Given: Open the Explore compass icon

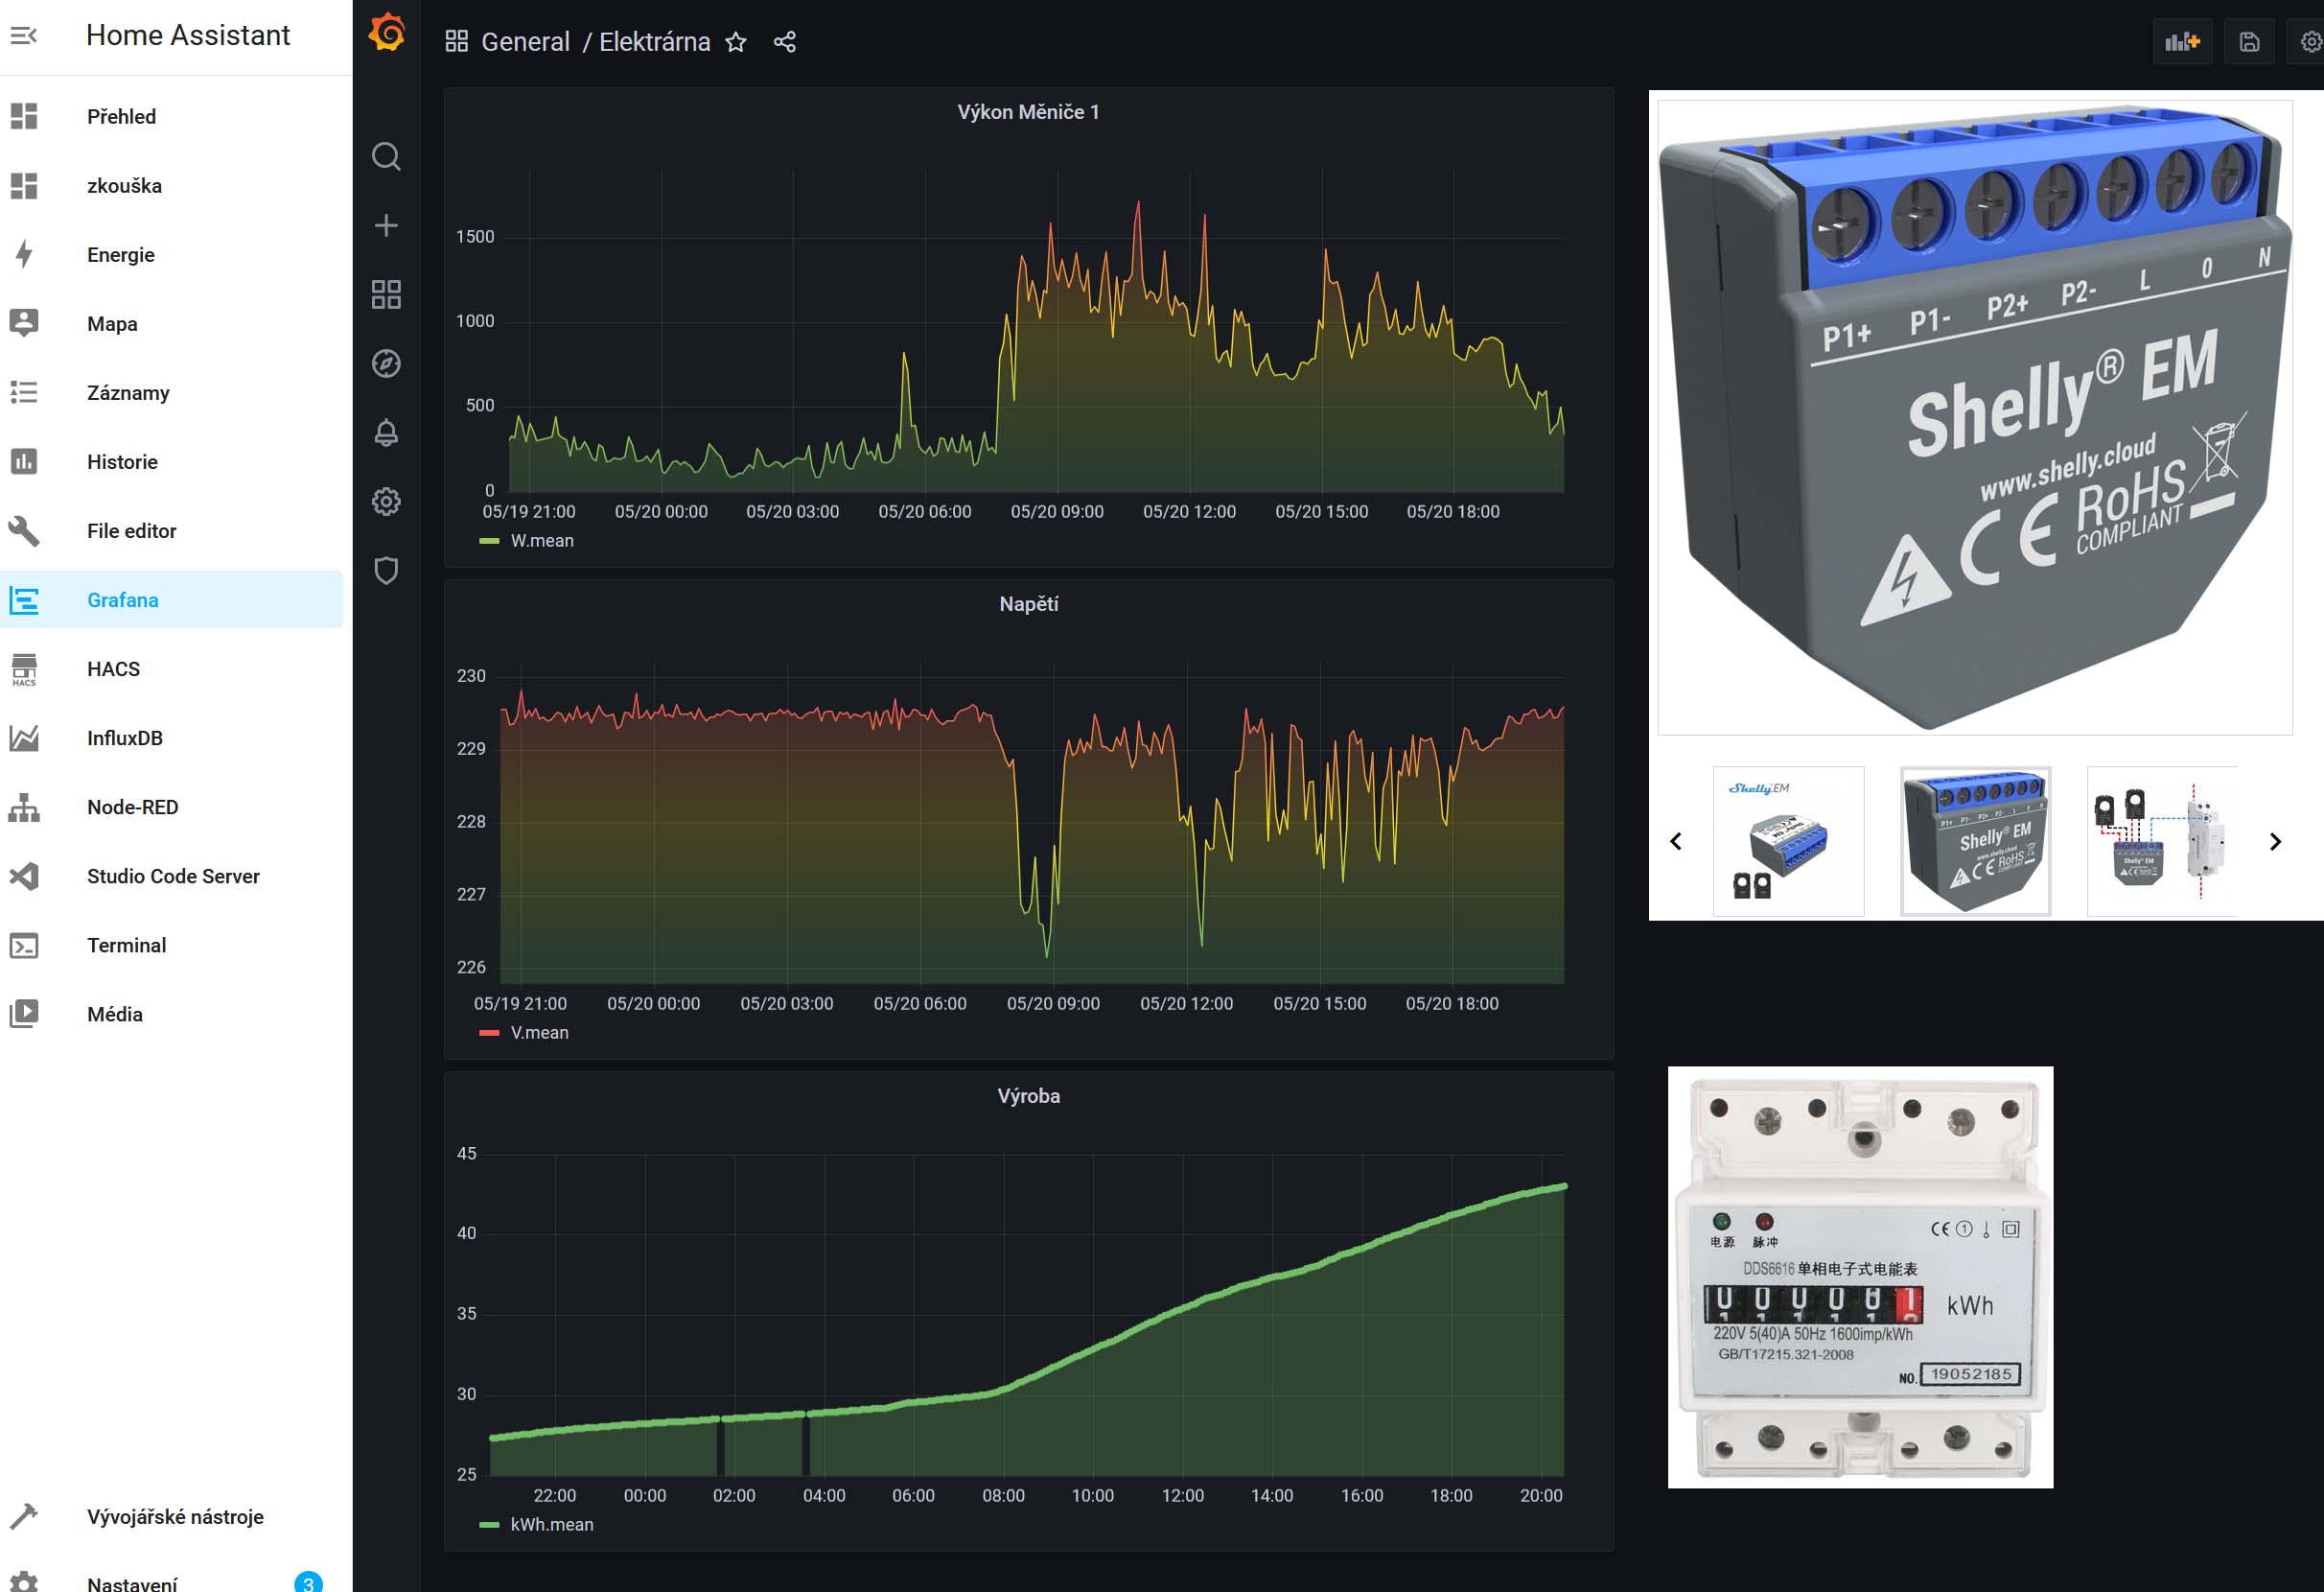Looking at the screenshot, I should point(386,363).
